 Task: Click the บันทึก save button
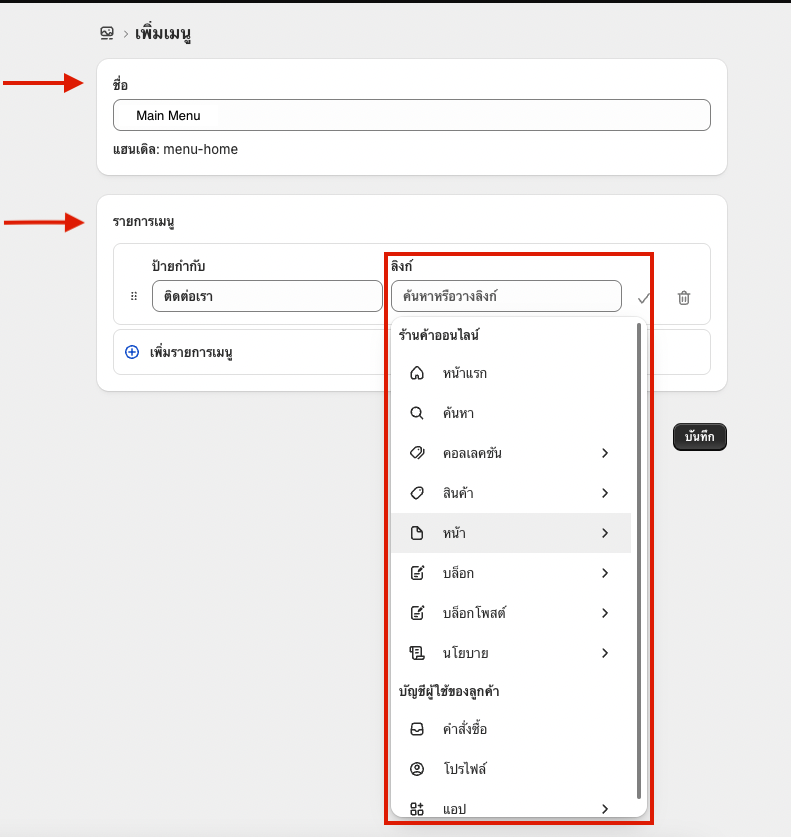[x=700, y=437]
